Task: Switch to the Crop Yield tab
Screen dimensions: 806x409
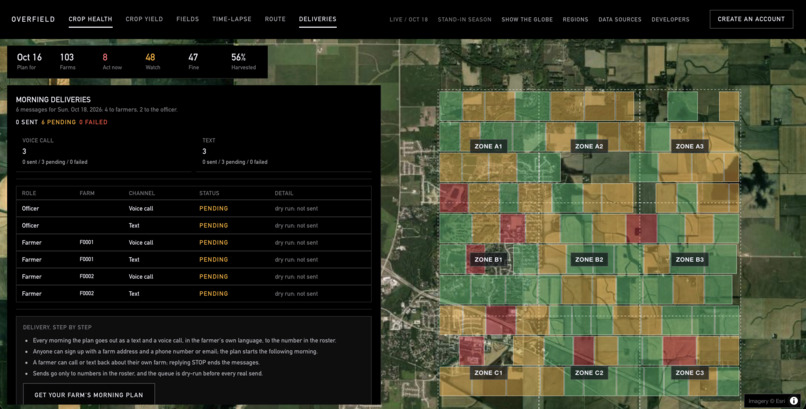Action: tap(144, 19)
